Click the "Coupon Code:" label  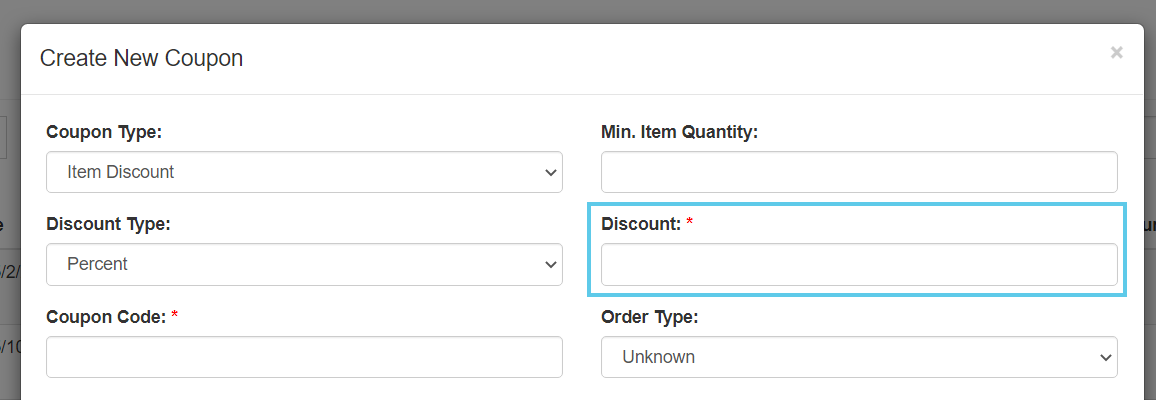106,317
